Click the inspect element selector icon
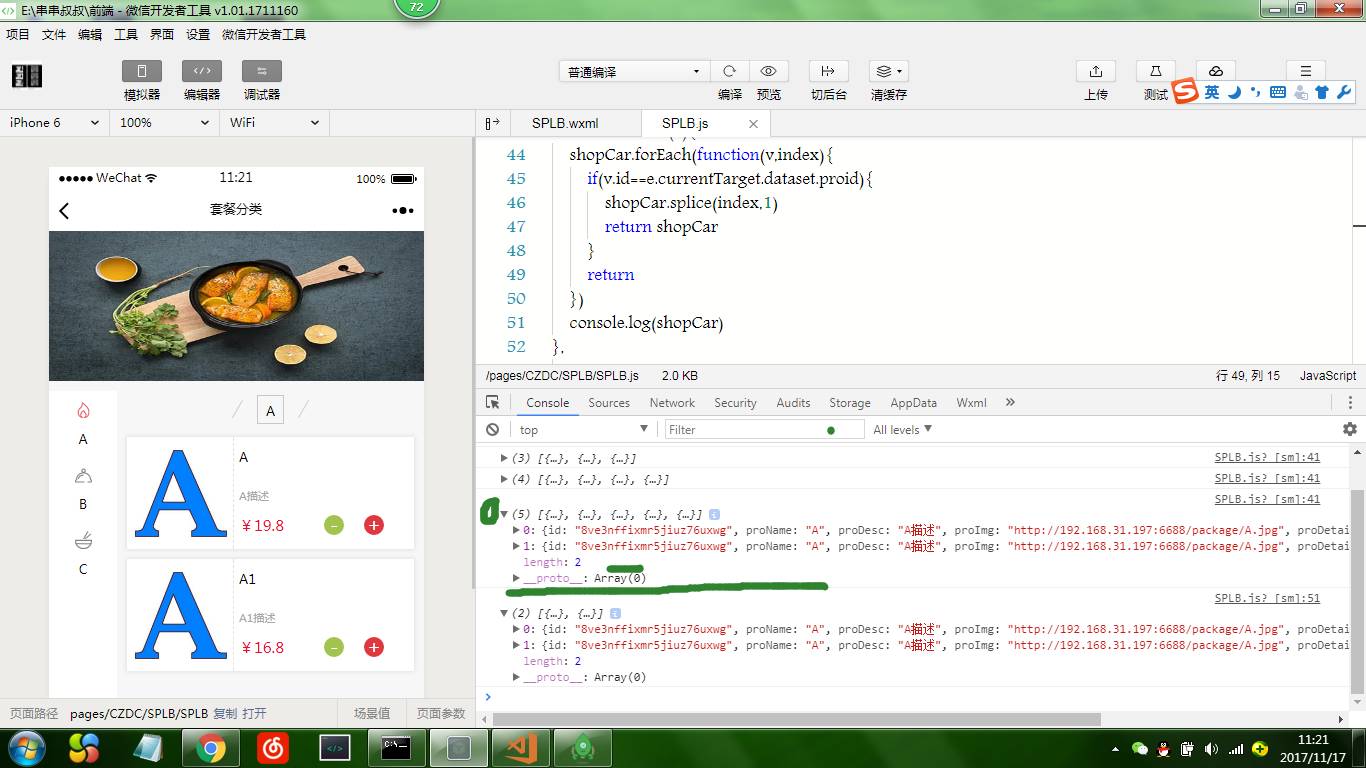The width and height of the screenshot is (1366, 768). click(492, 402)
